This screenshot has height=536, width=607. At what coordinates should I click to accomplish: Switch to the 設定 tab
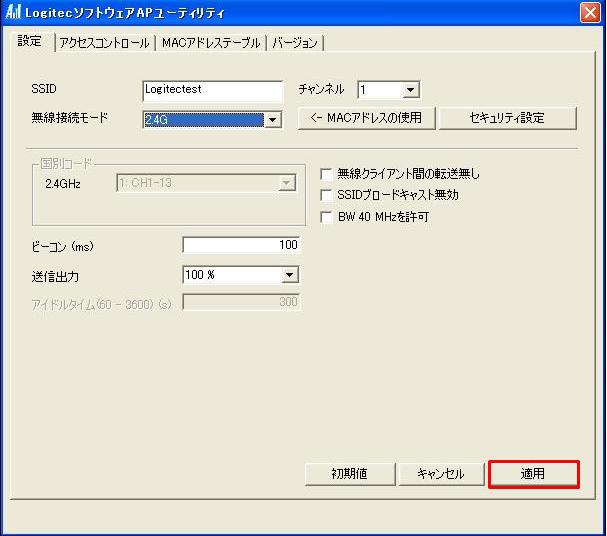[x=30, y=41]
